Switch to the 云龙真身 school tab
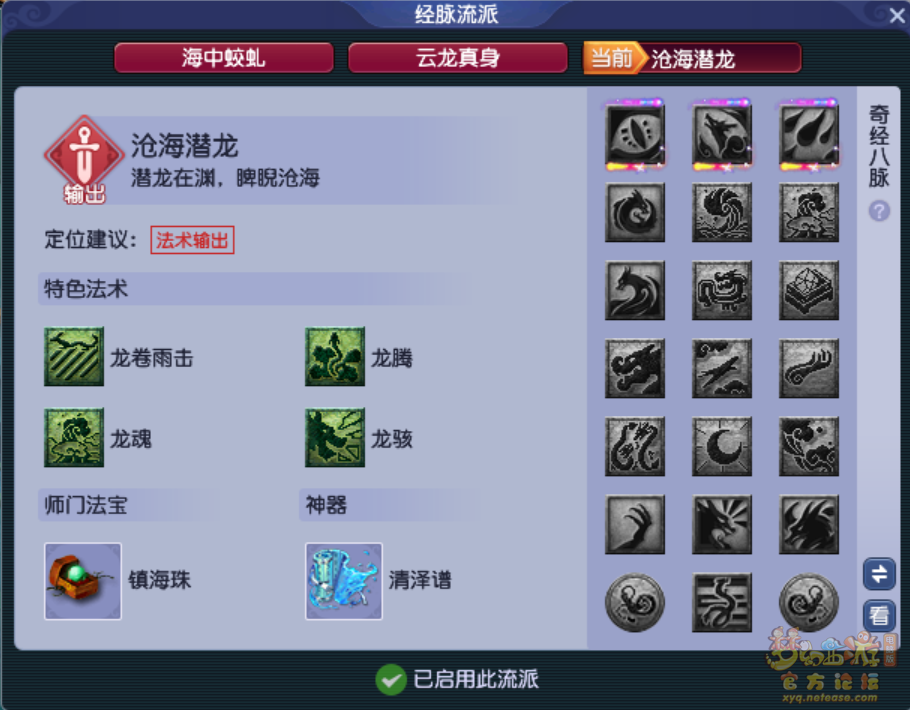This screenshot has height=710, width=910. click(458, 57)
